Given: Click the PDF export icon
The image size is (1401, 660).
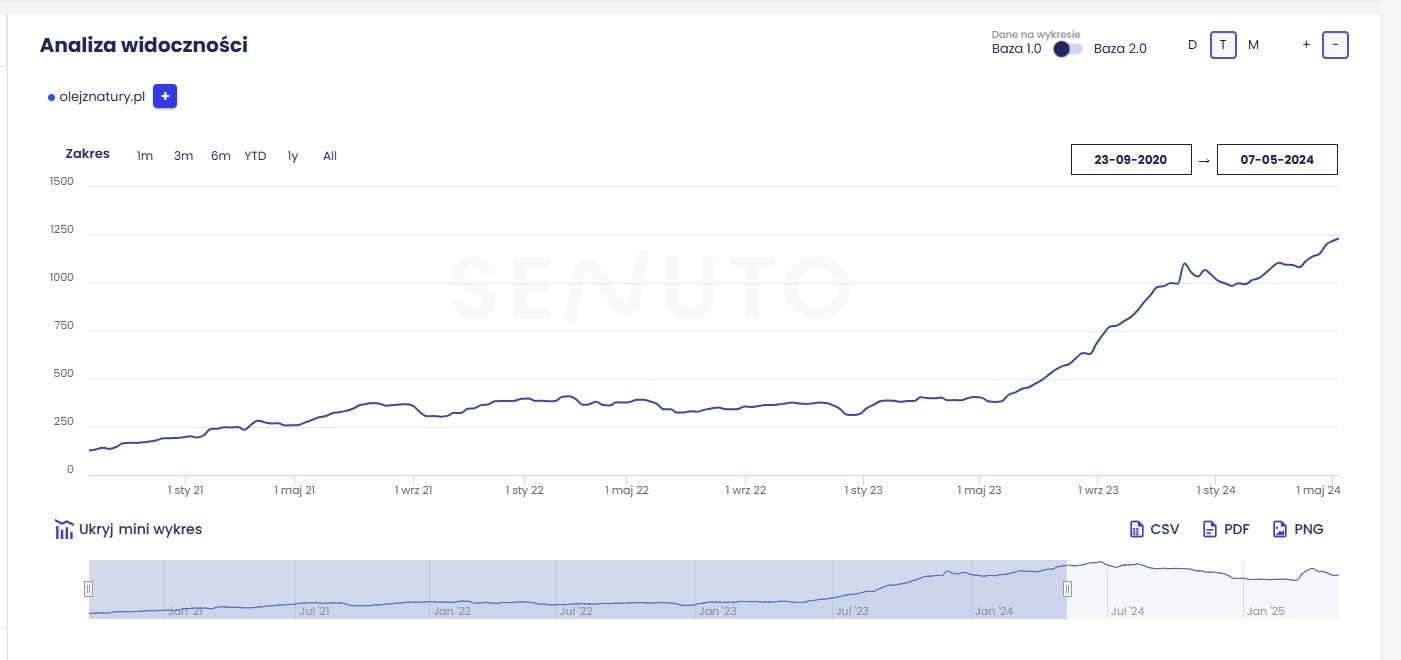Looking at the screenshot, I should click(x=1209, y=529).
